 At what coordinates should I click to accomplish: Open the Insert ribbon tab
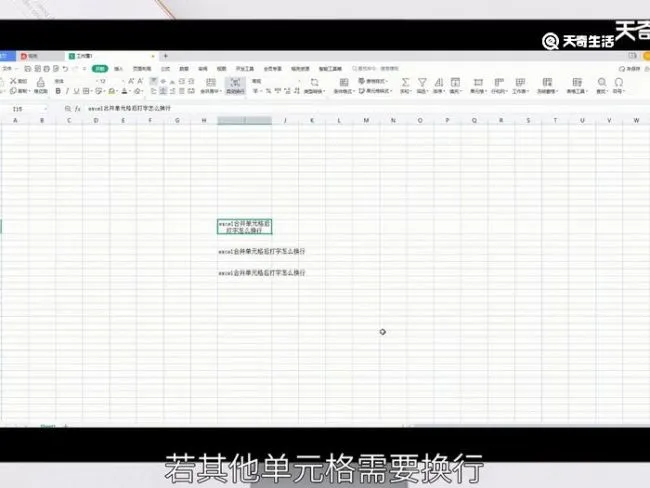coord(119,69)
